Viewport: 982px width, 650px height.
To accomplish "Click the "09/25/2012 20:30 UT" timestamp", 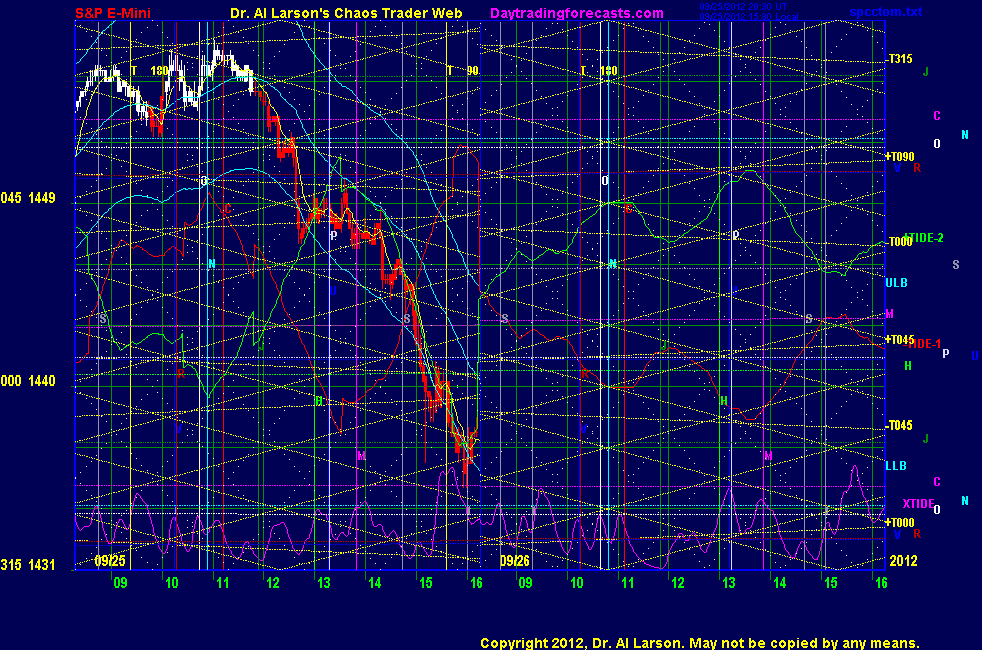I will (x=743, y=7).
